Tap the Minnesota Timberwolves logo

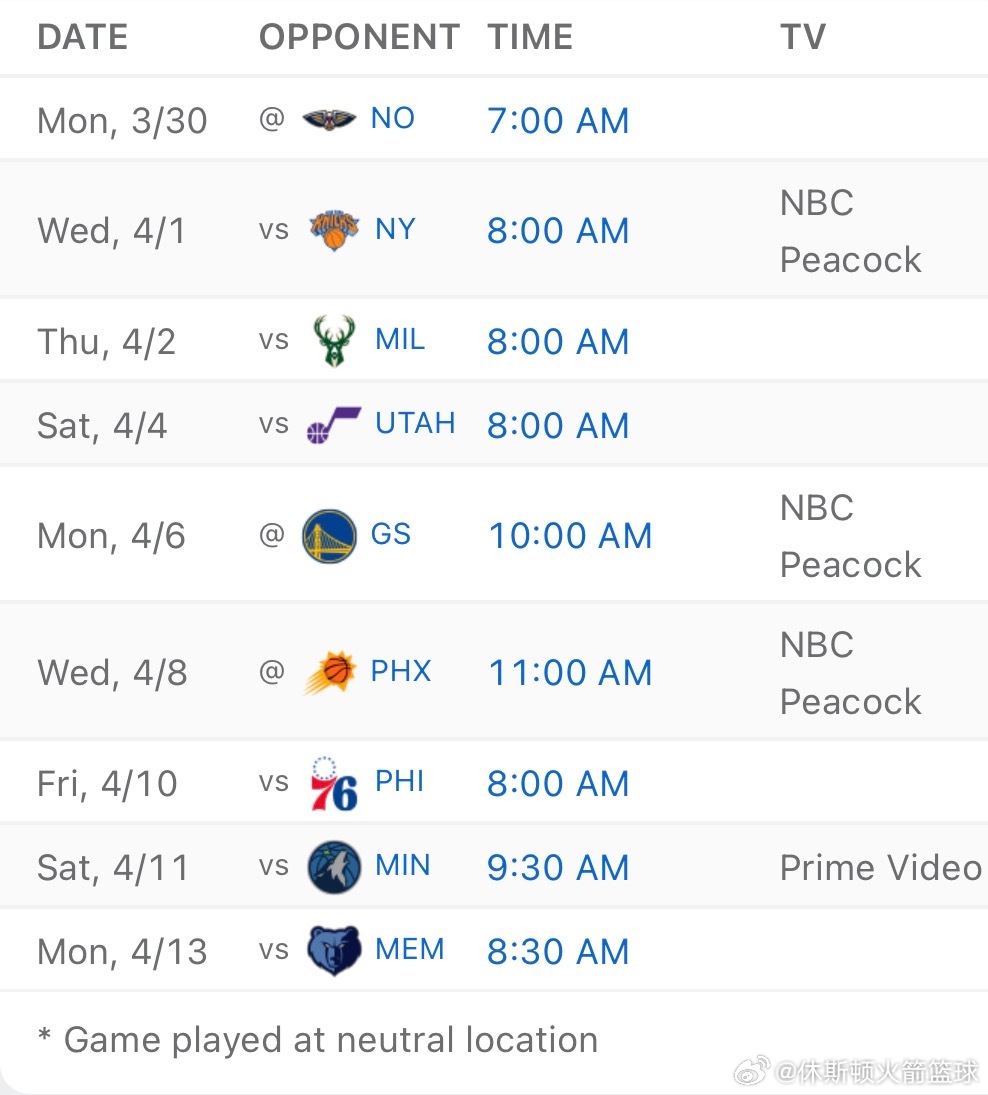(334, 867)
